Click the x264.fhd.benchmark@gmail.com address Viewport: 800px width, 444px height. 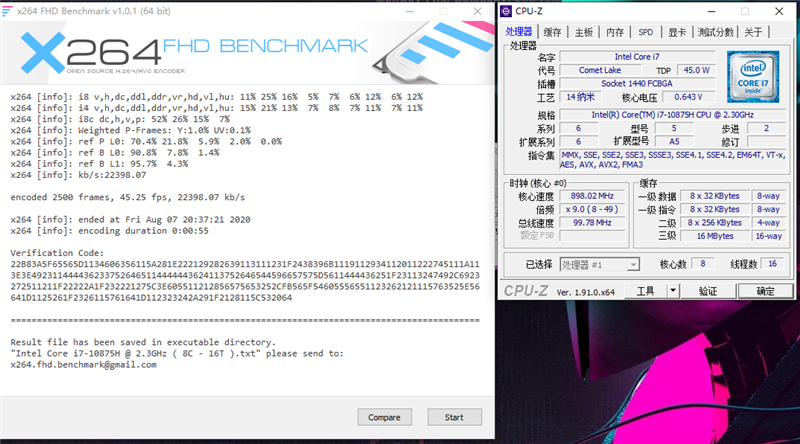pyautogui.click(x=83, y=364)
